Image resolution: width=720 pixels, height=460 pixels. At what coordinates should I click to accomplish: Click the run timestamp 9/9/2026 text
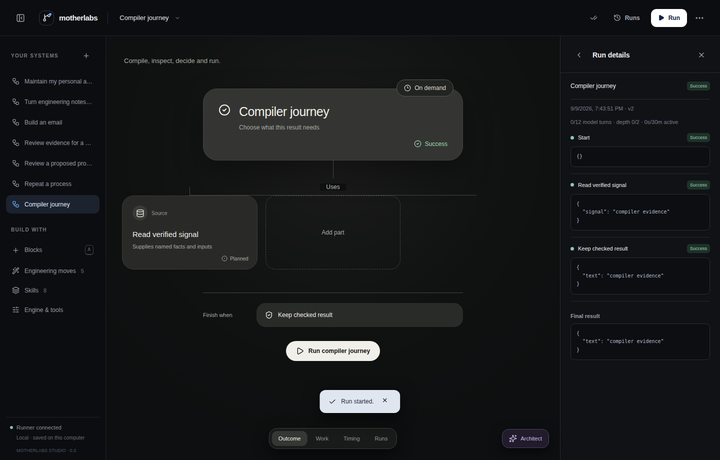pos(602,109)
